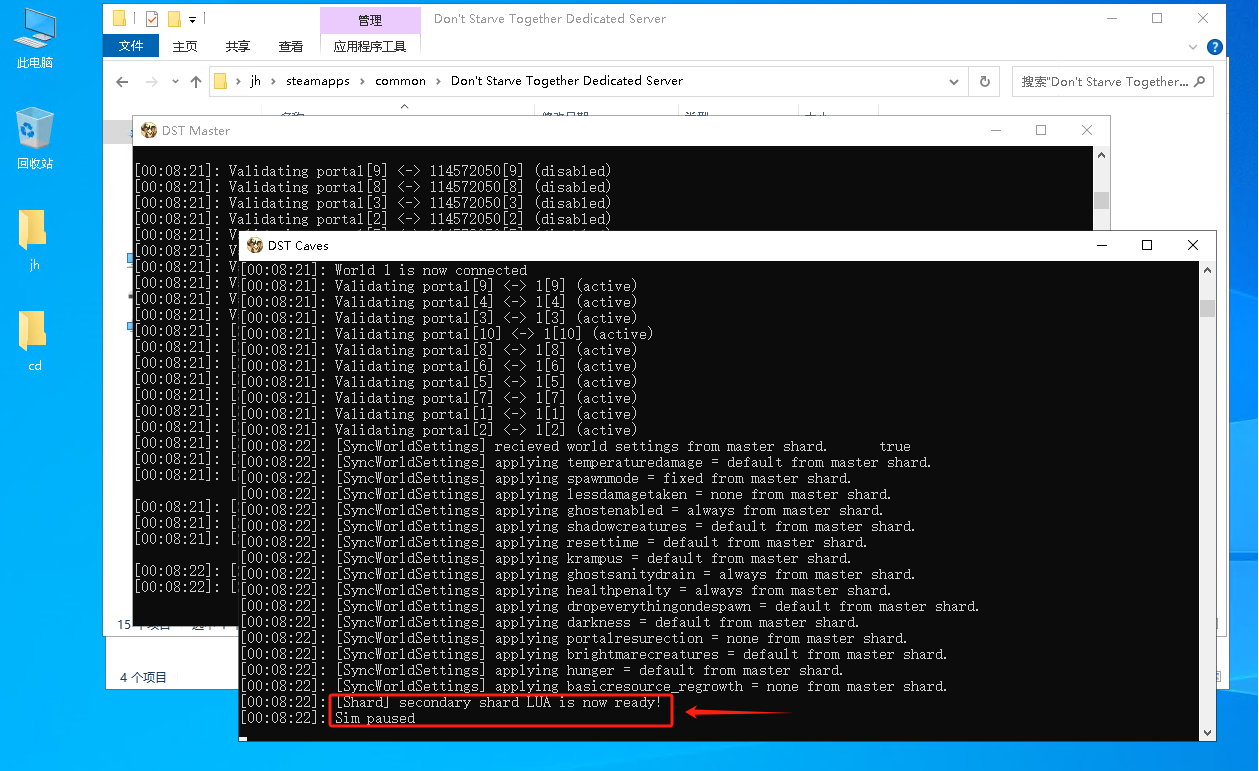Image resolution: width=1259 pixels, height=771 pixels.
Task: Select the jh folder on the desktop
Action: [x=34, y=240]
